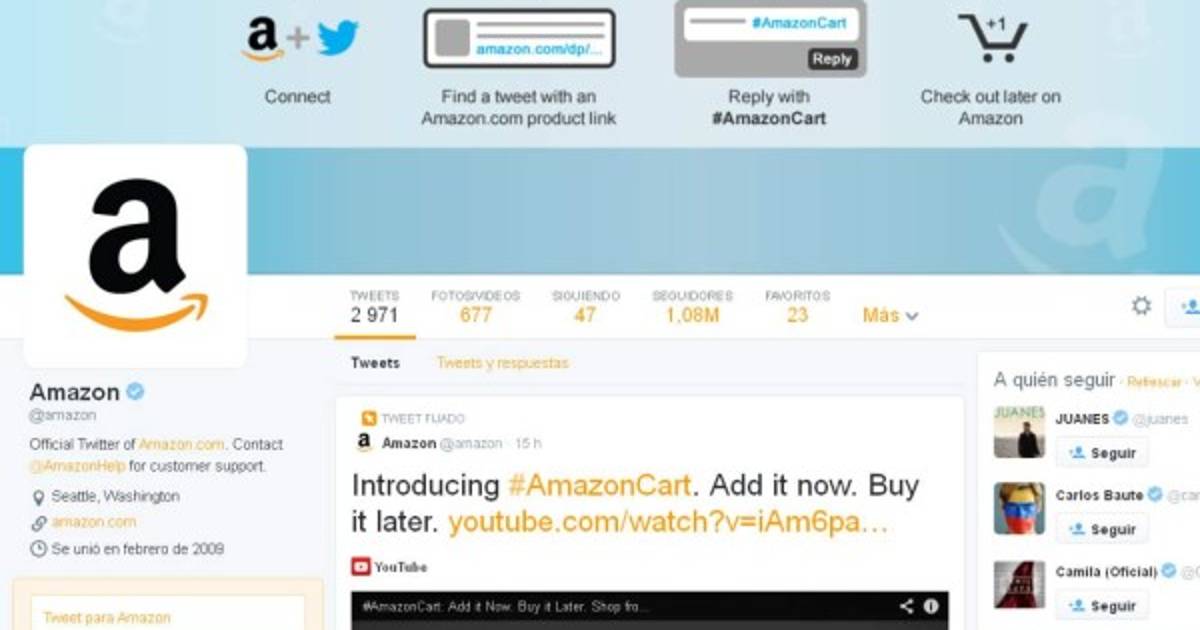Screen dimensions: 1200x630
Task: Click Amazon verified badge next to name
Action: (x=135, y=391)
